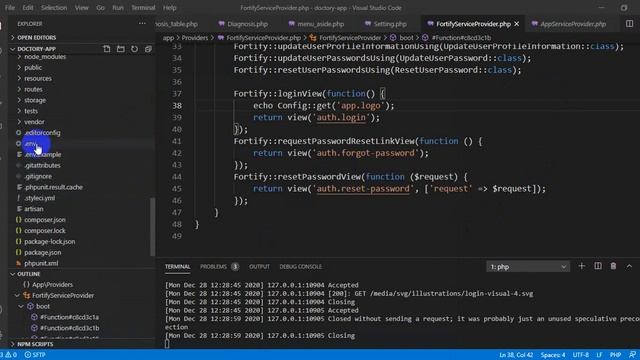Open the artisan file
This screenshot has height=360, width=640.
[33, 209]
